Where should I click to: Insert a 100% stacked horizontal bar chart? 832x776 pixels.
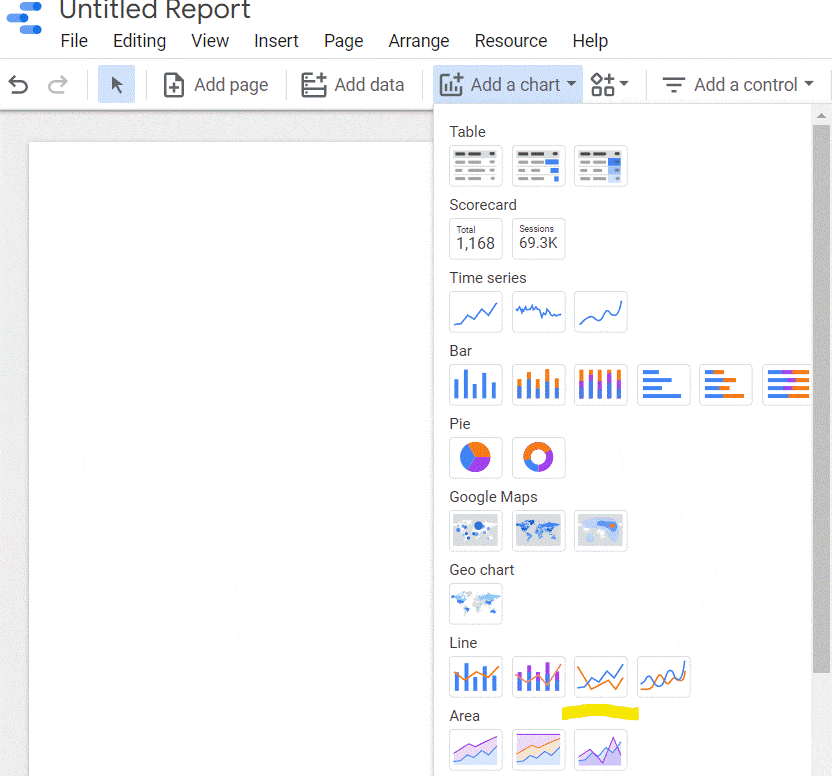[x=786, y=385]
